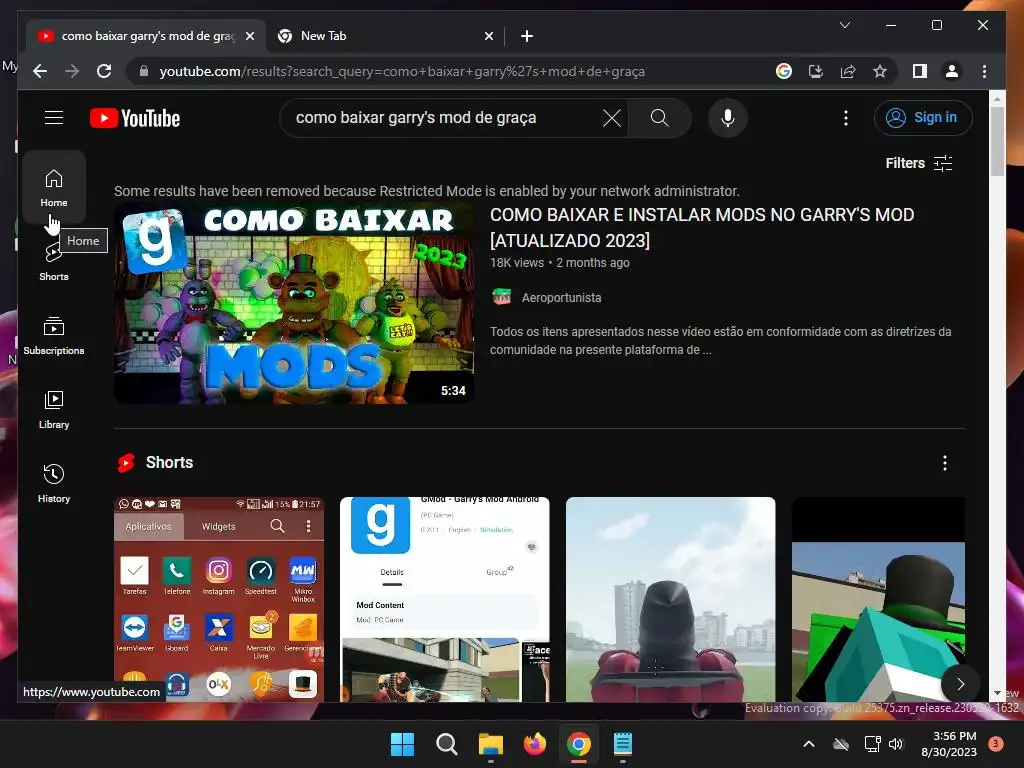Click the page vertical scrollbar

click(x=997, y=142)
